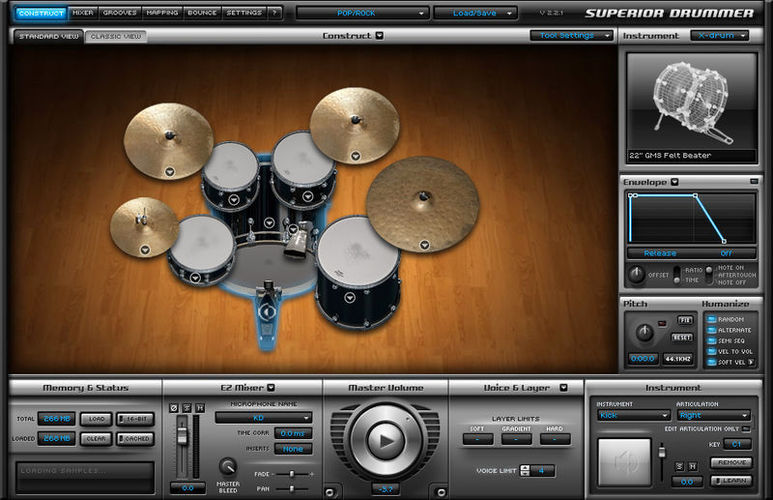
Task: Switch to the Bounce tab
Action: 202,13
